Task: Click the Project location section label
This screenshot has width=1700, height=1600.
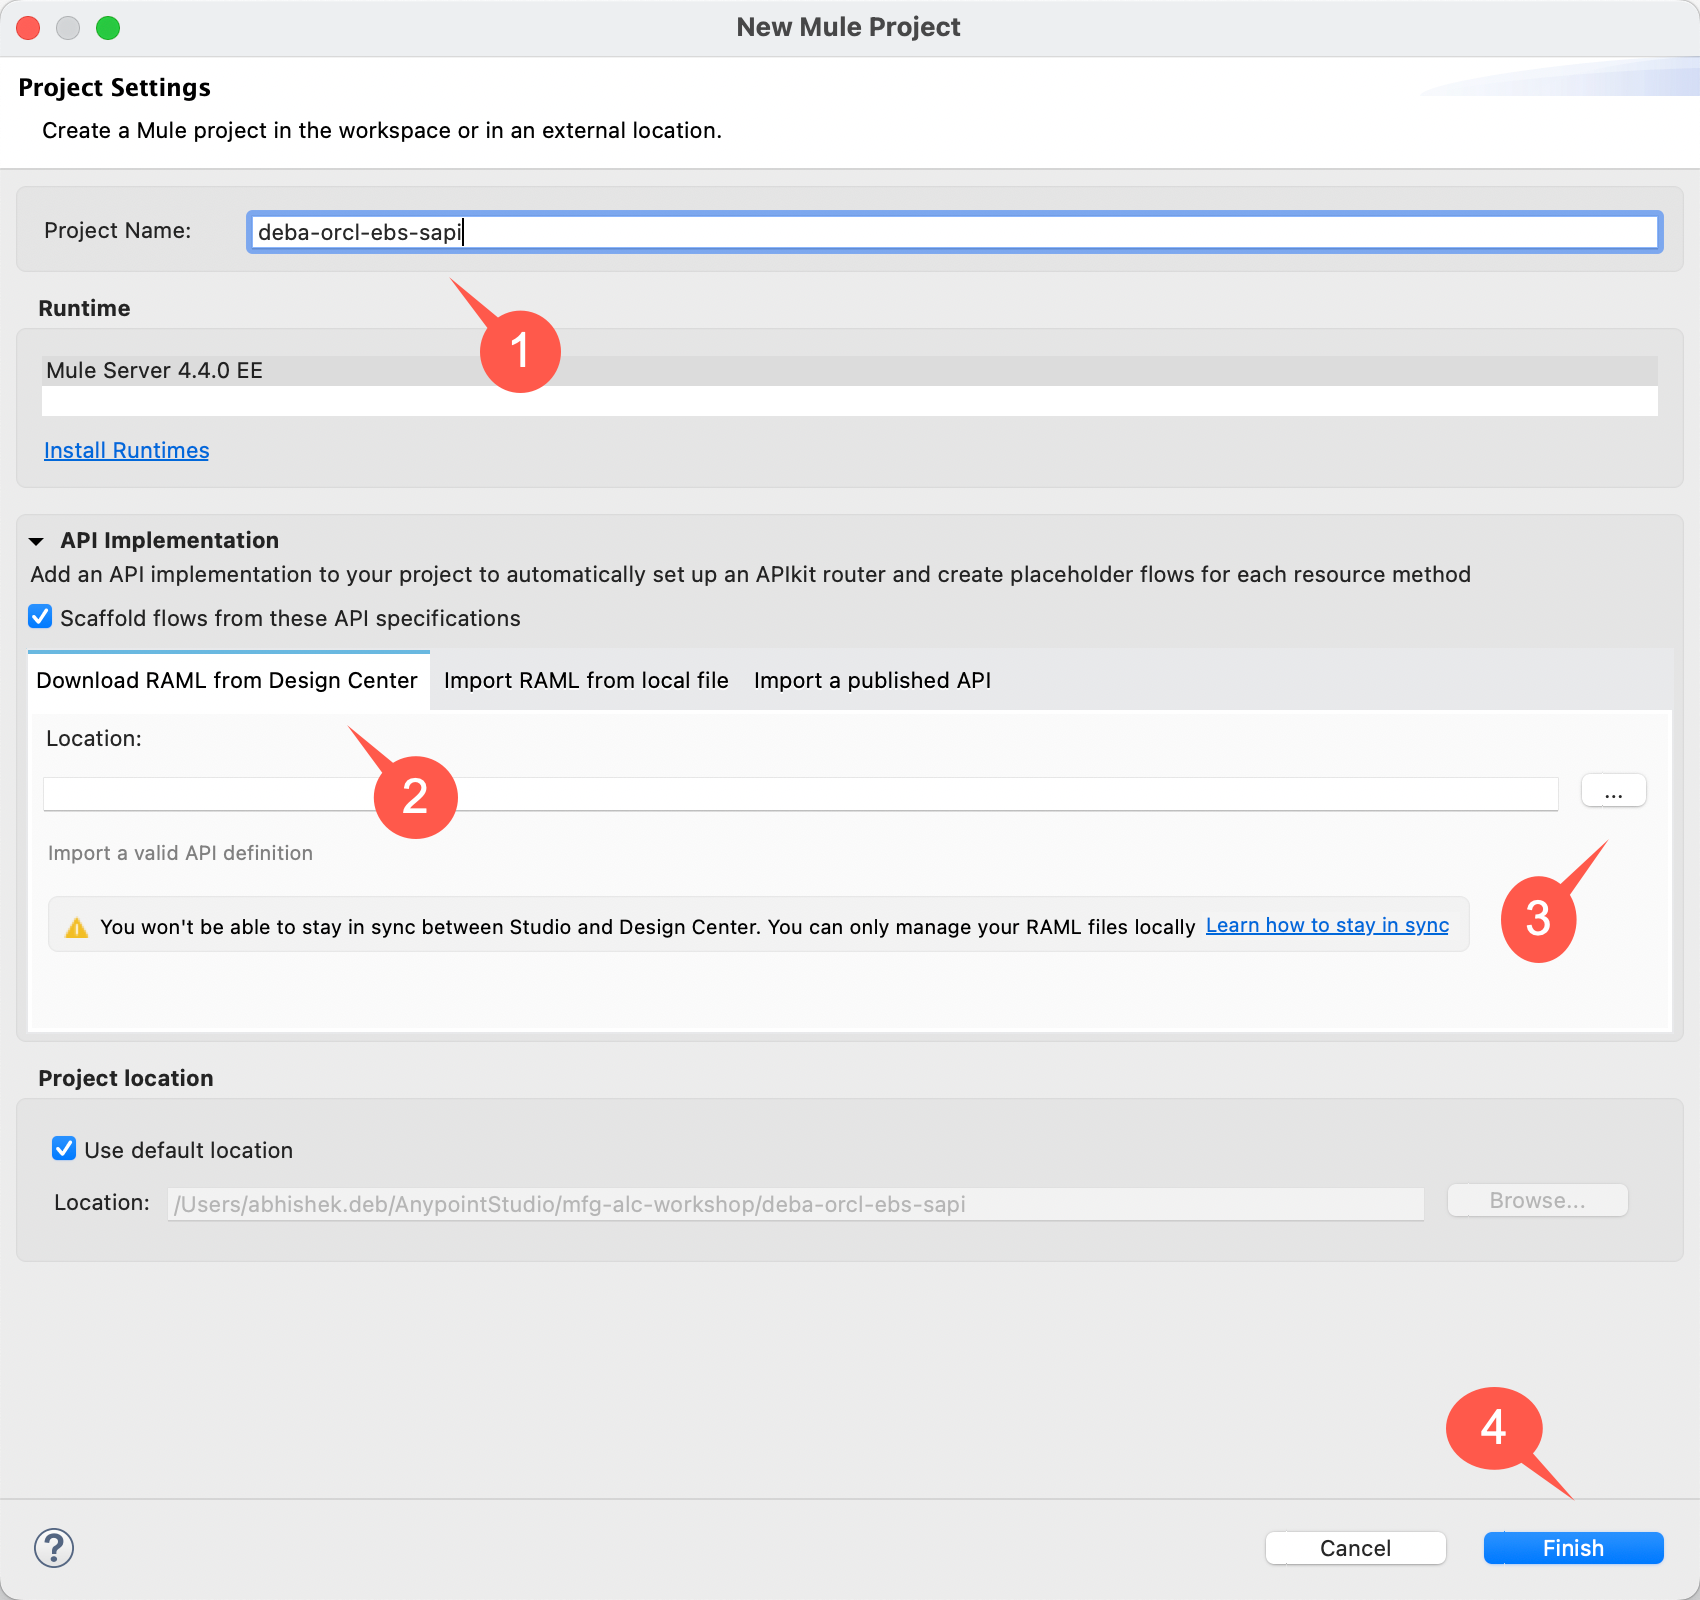Action: pyautogui.click(x=126, y=1078)
